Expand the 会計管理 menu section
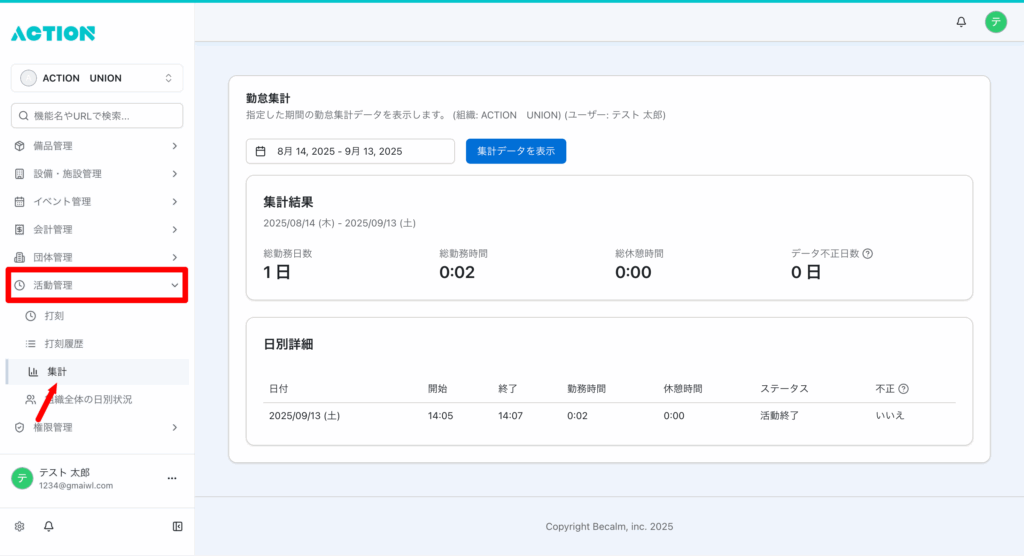This screenshot has height=556, width=1024. 97,229
